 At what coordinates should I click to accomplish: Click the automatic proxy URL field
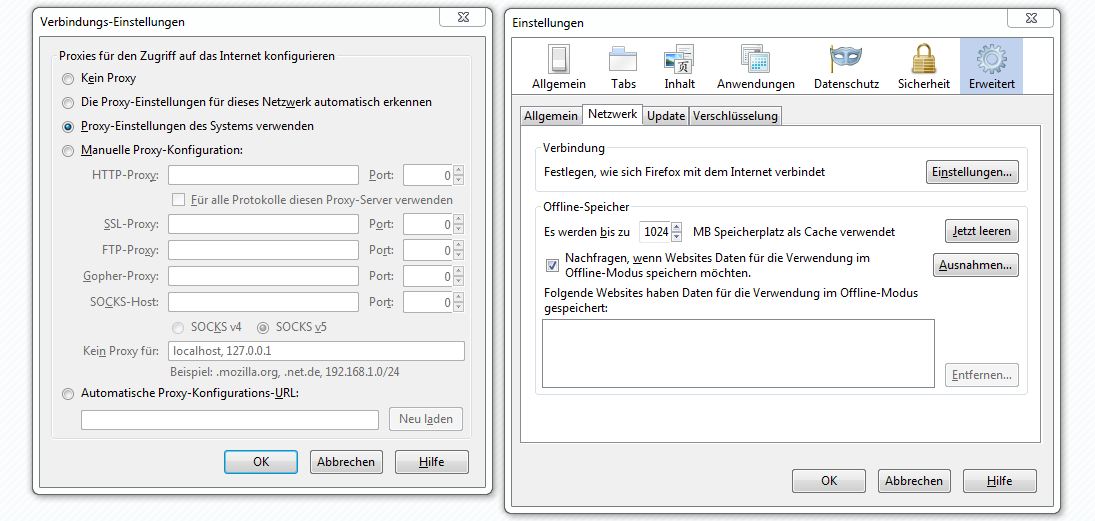point(230,420)
